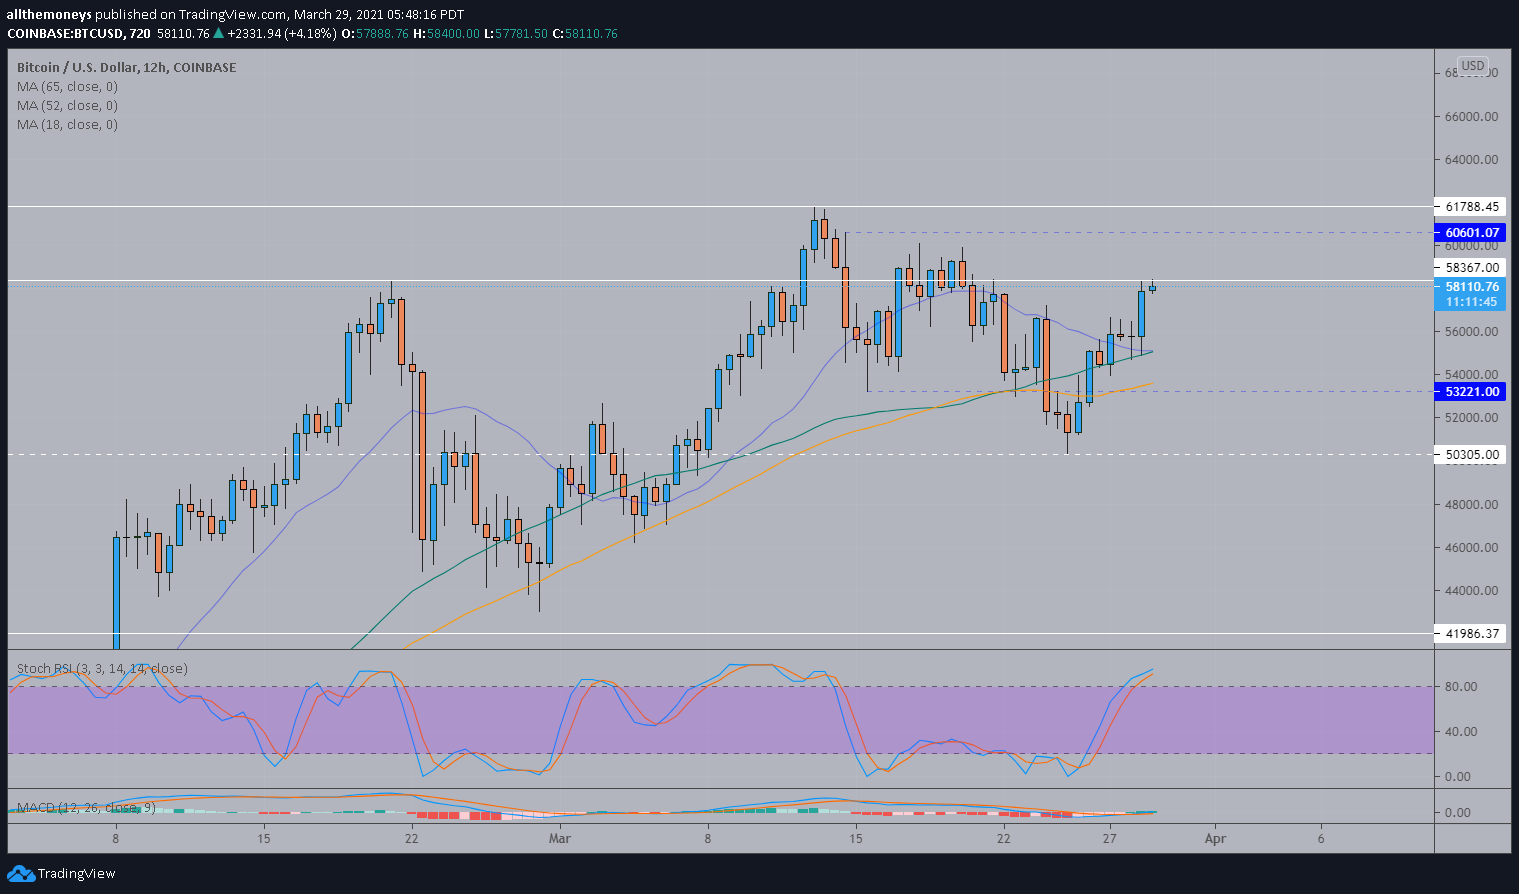This screenshot has height=894, width=1519.
Task: Click the 64000.00 axis tick label
Action: point(1472,160)
